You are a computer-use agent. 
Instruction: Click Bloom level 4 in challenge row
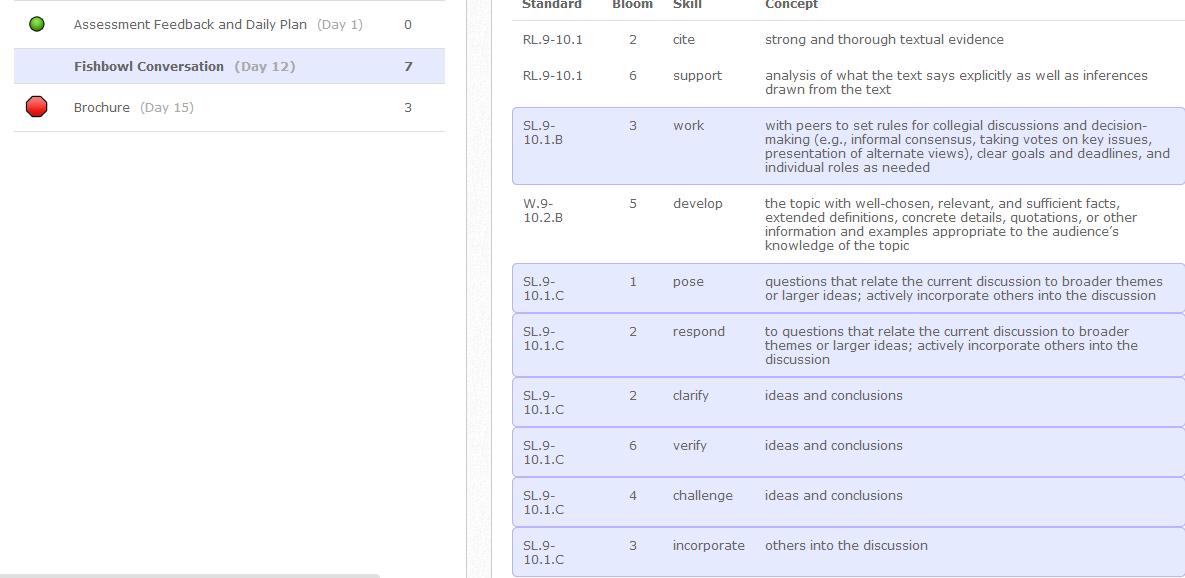633,495
